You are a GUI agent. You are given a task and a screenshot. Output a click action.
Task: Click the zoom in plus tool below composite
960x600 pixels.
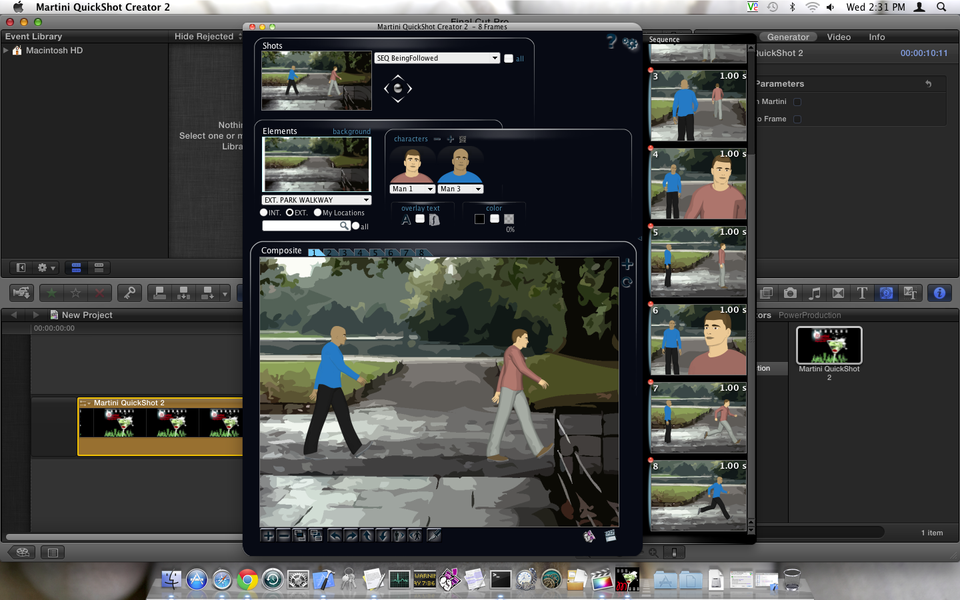click(268, 535)
